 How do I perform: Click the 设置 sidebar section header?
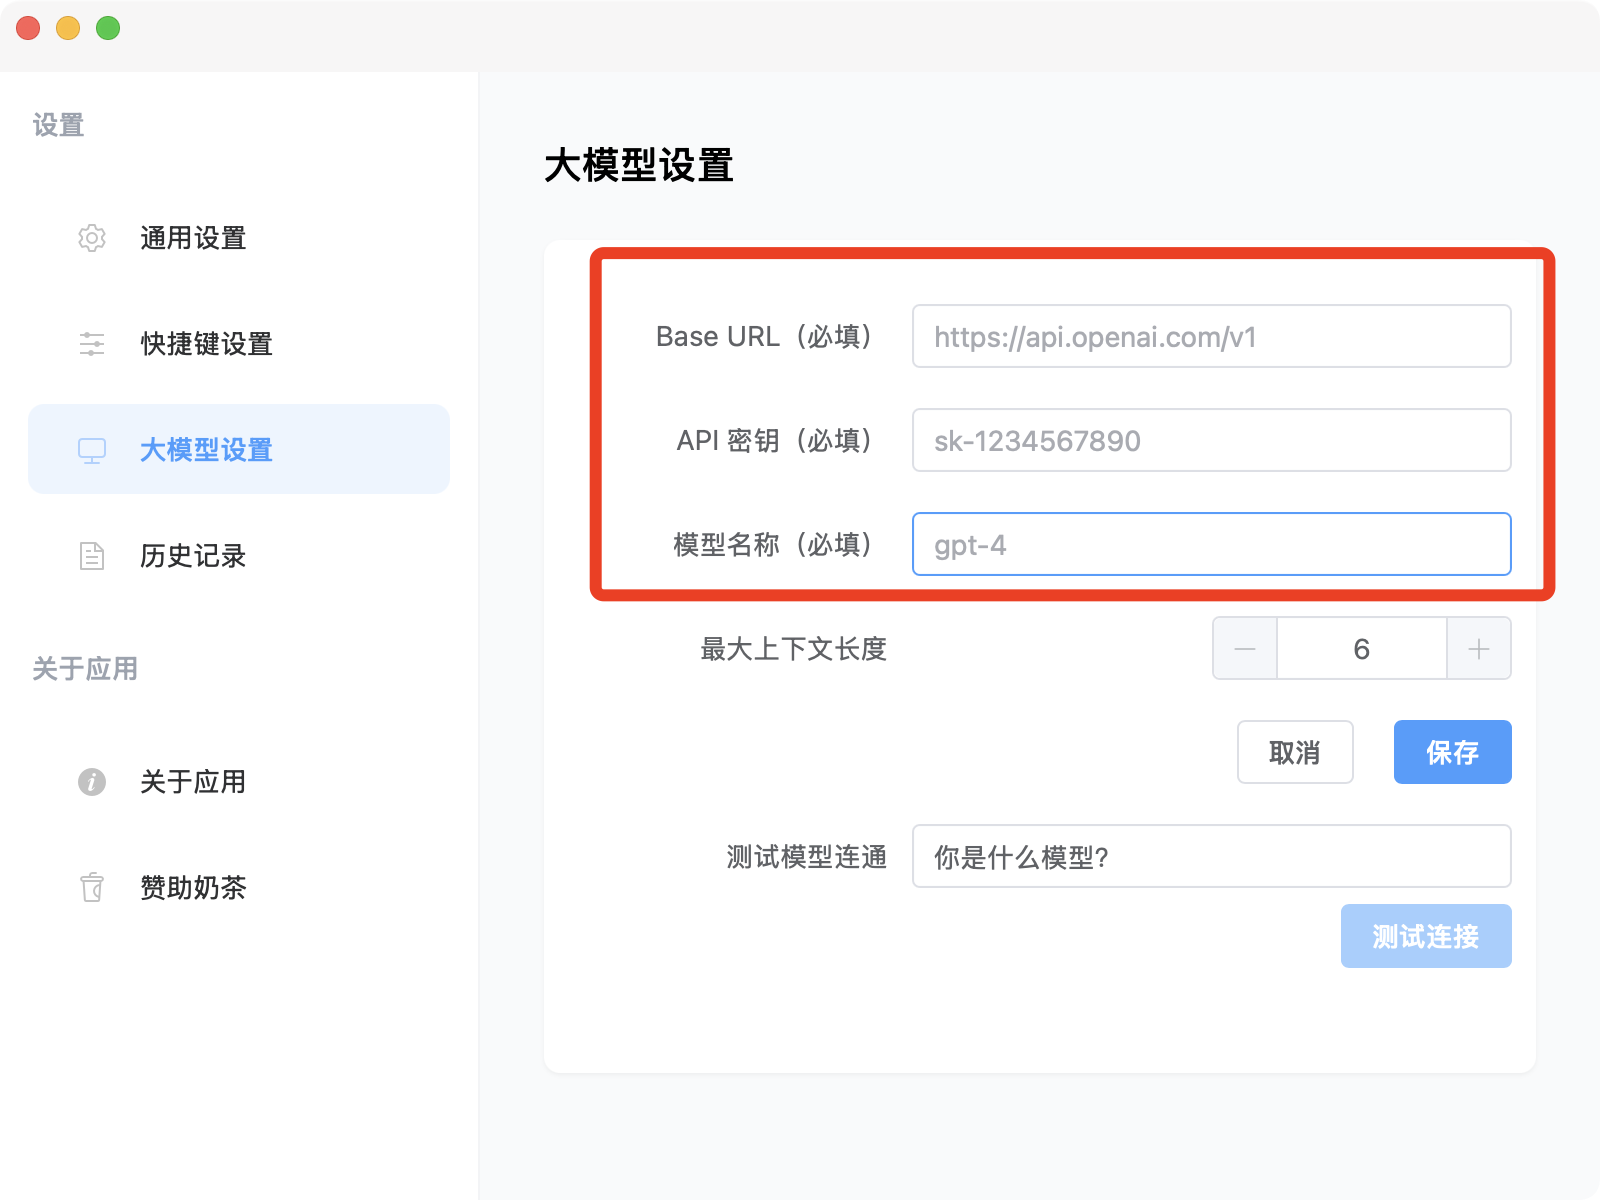58,125
